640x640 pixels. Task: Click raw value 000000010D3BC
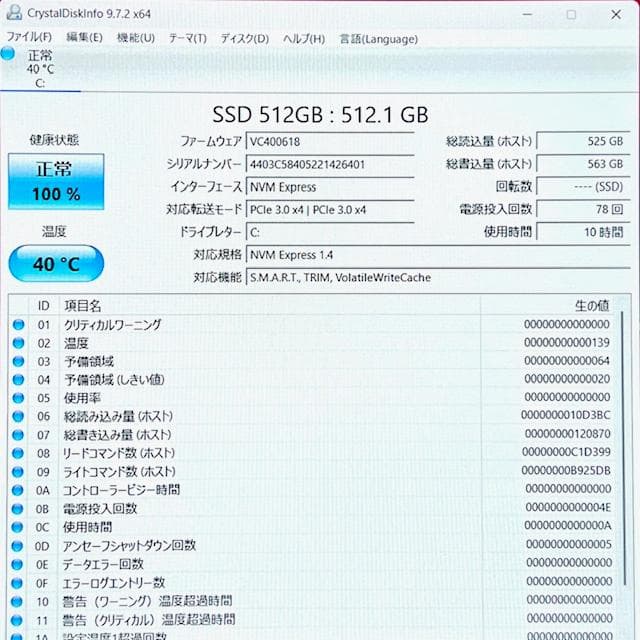(x=566, y=415)
